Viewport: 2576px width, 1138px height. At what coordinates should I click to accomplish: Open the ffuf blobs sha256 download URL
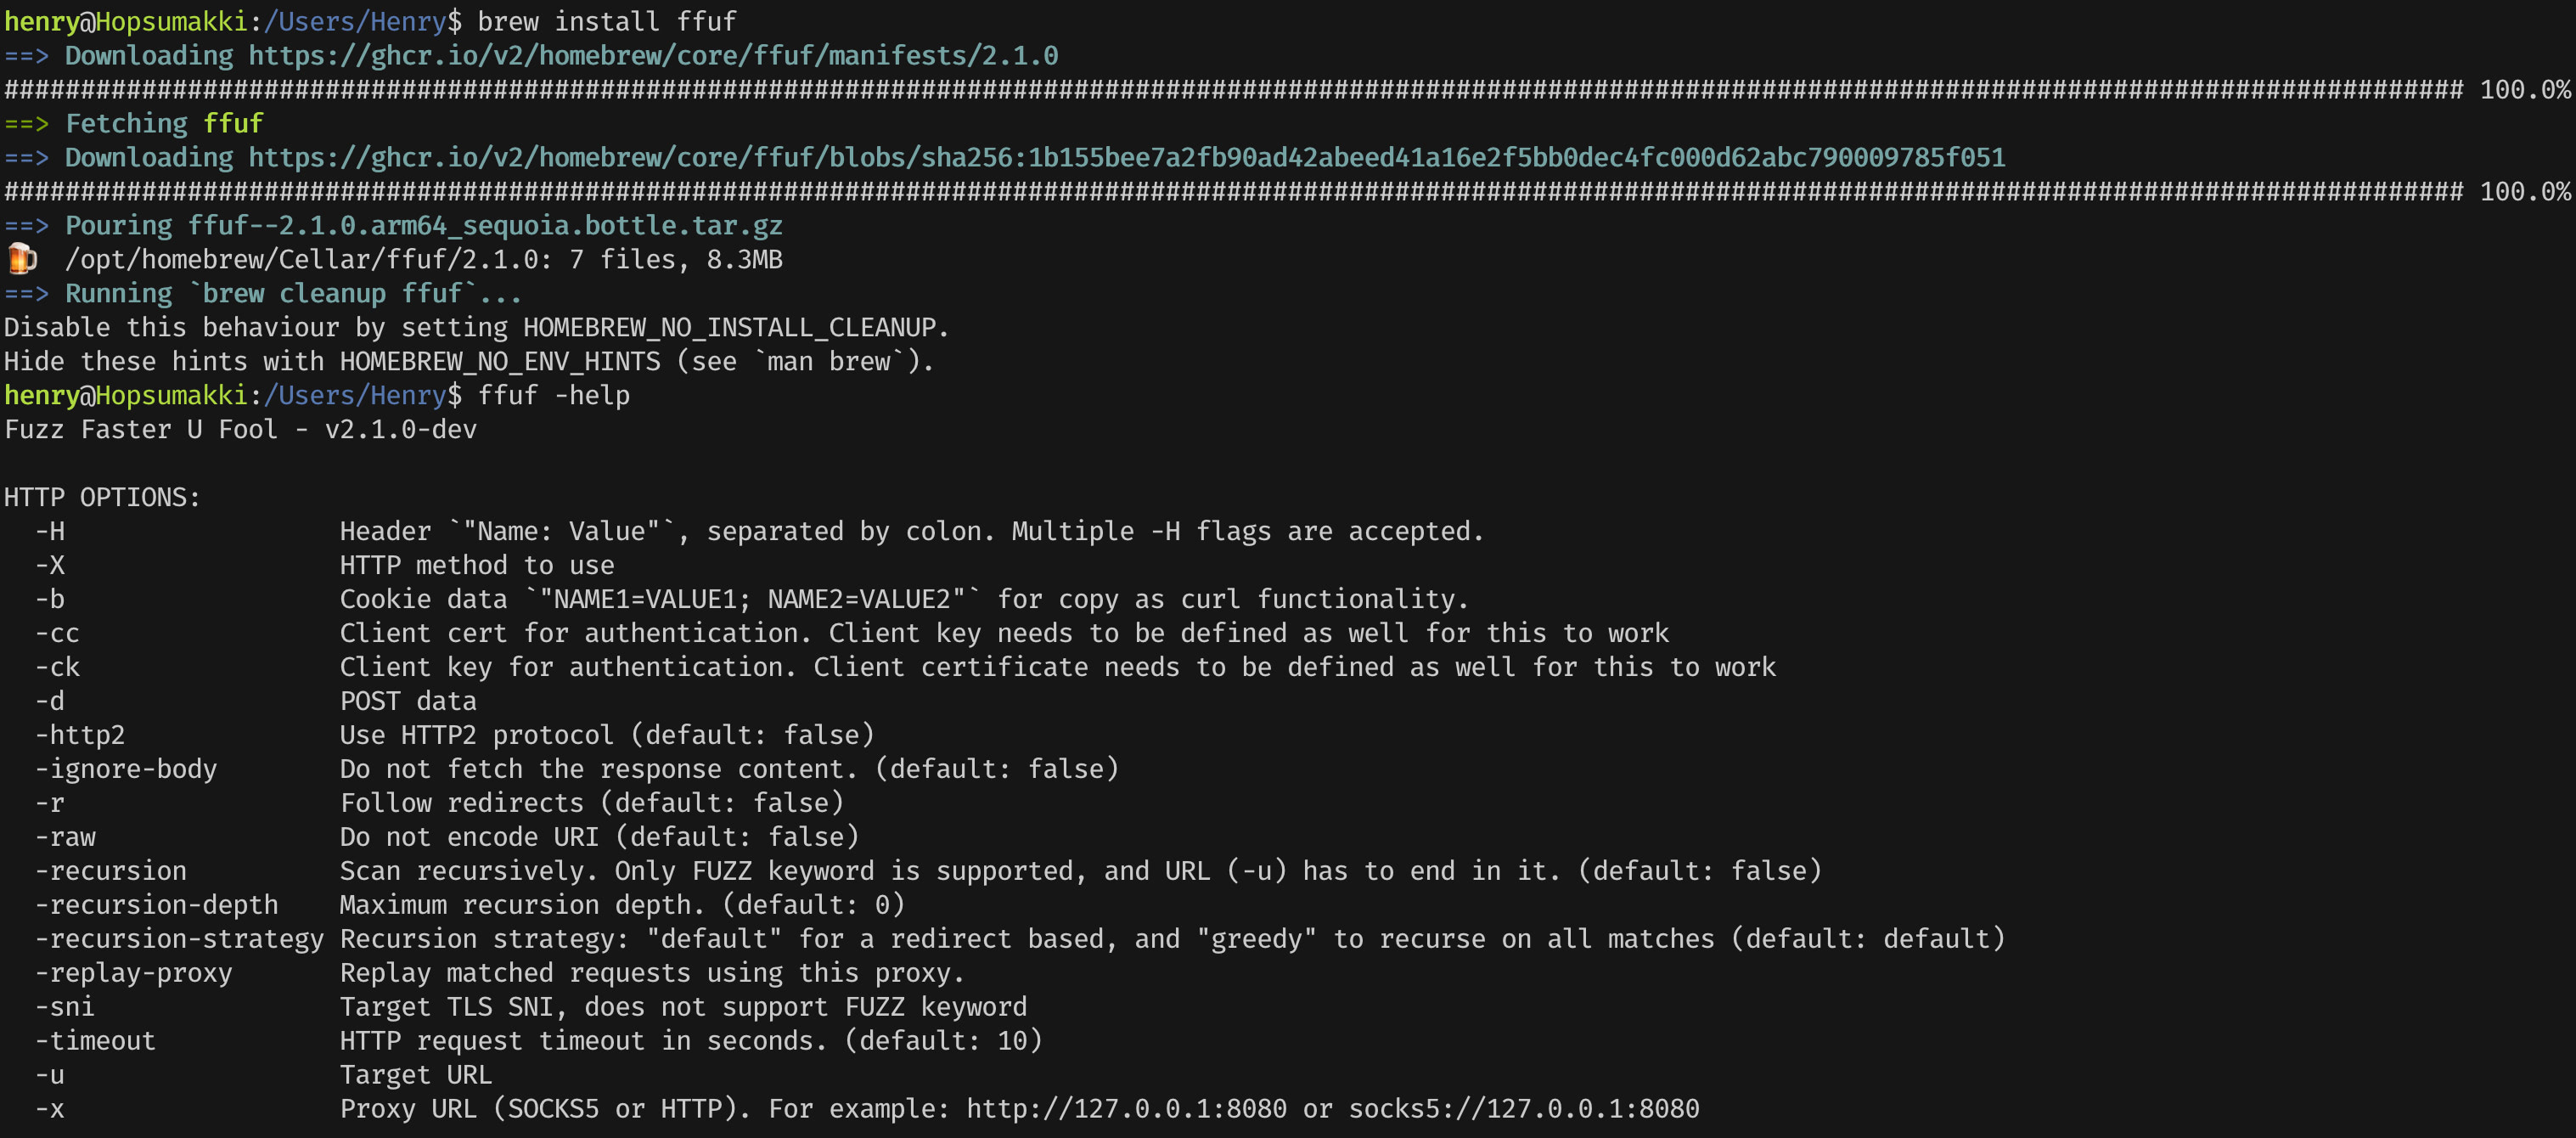point(1126,157)
